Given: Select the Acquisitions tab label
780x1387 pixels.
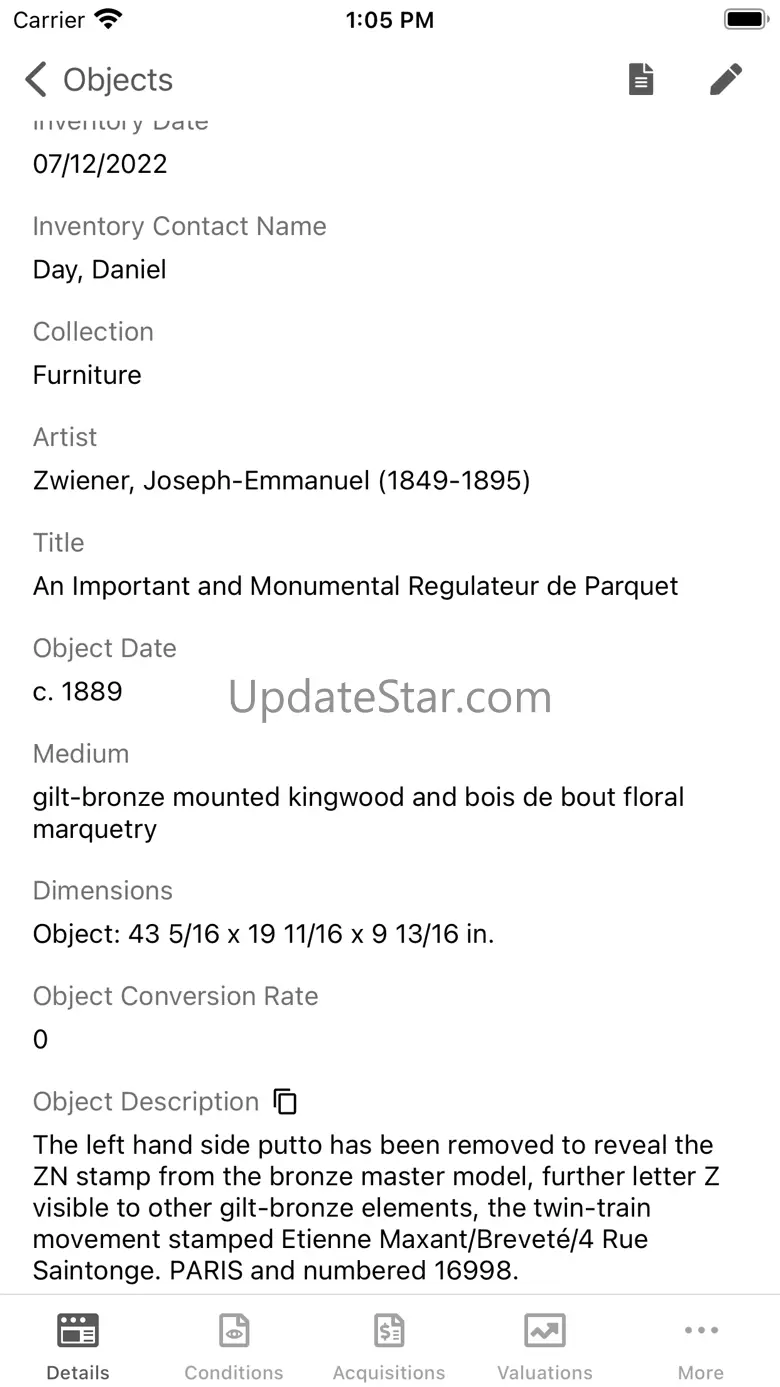Looking at the screenshot, I should click(389, 1373).
